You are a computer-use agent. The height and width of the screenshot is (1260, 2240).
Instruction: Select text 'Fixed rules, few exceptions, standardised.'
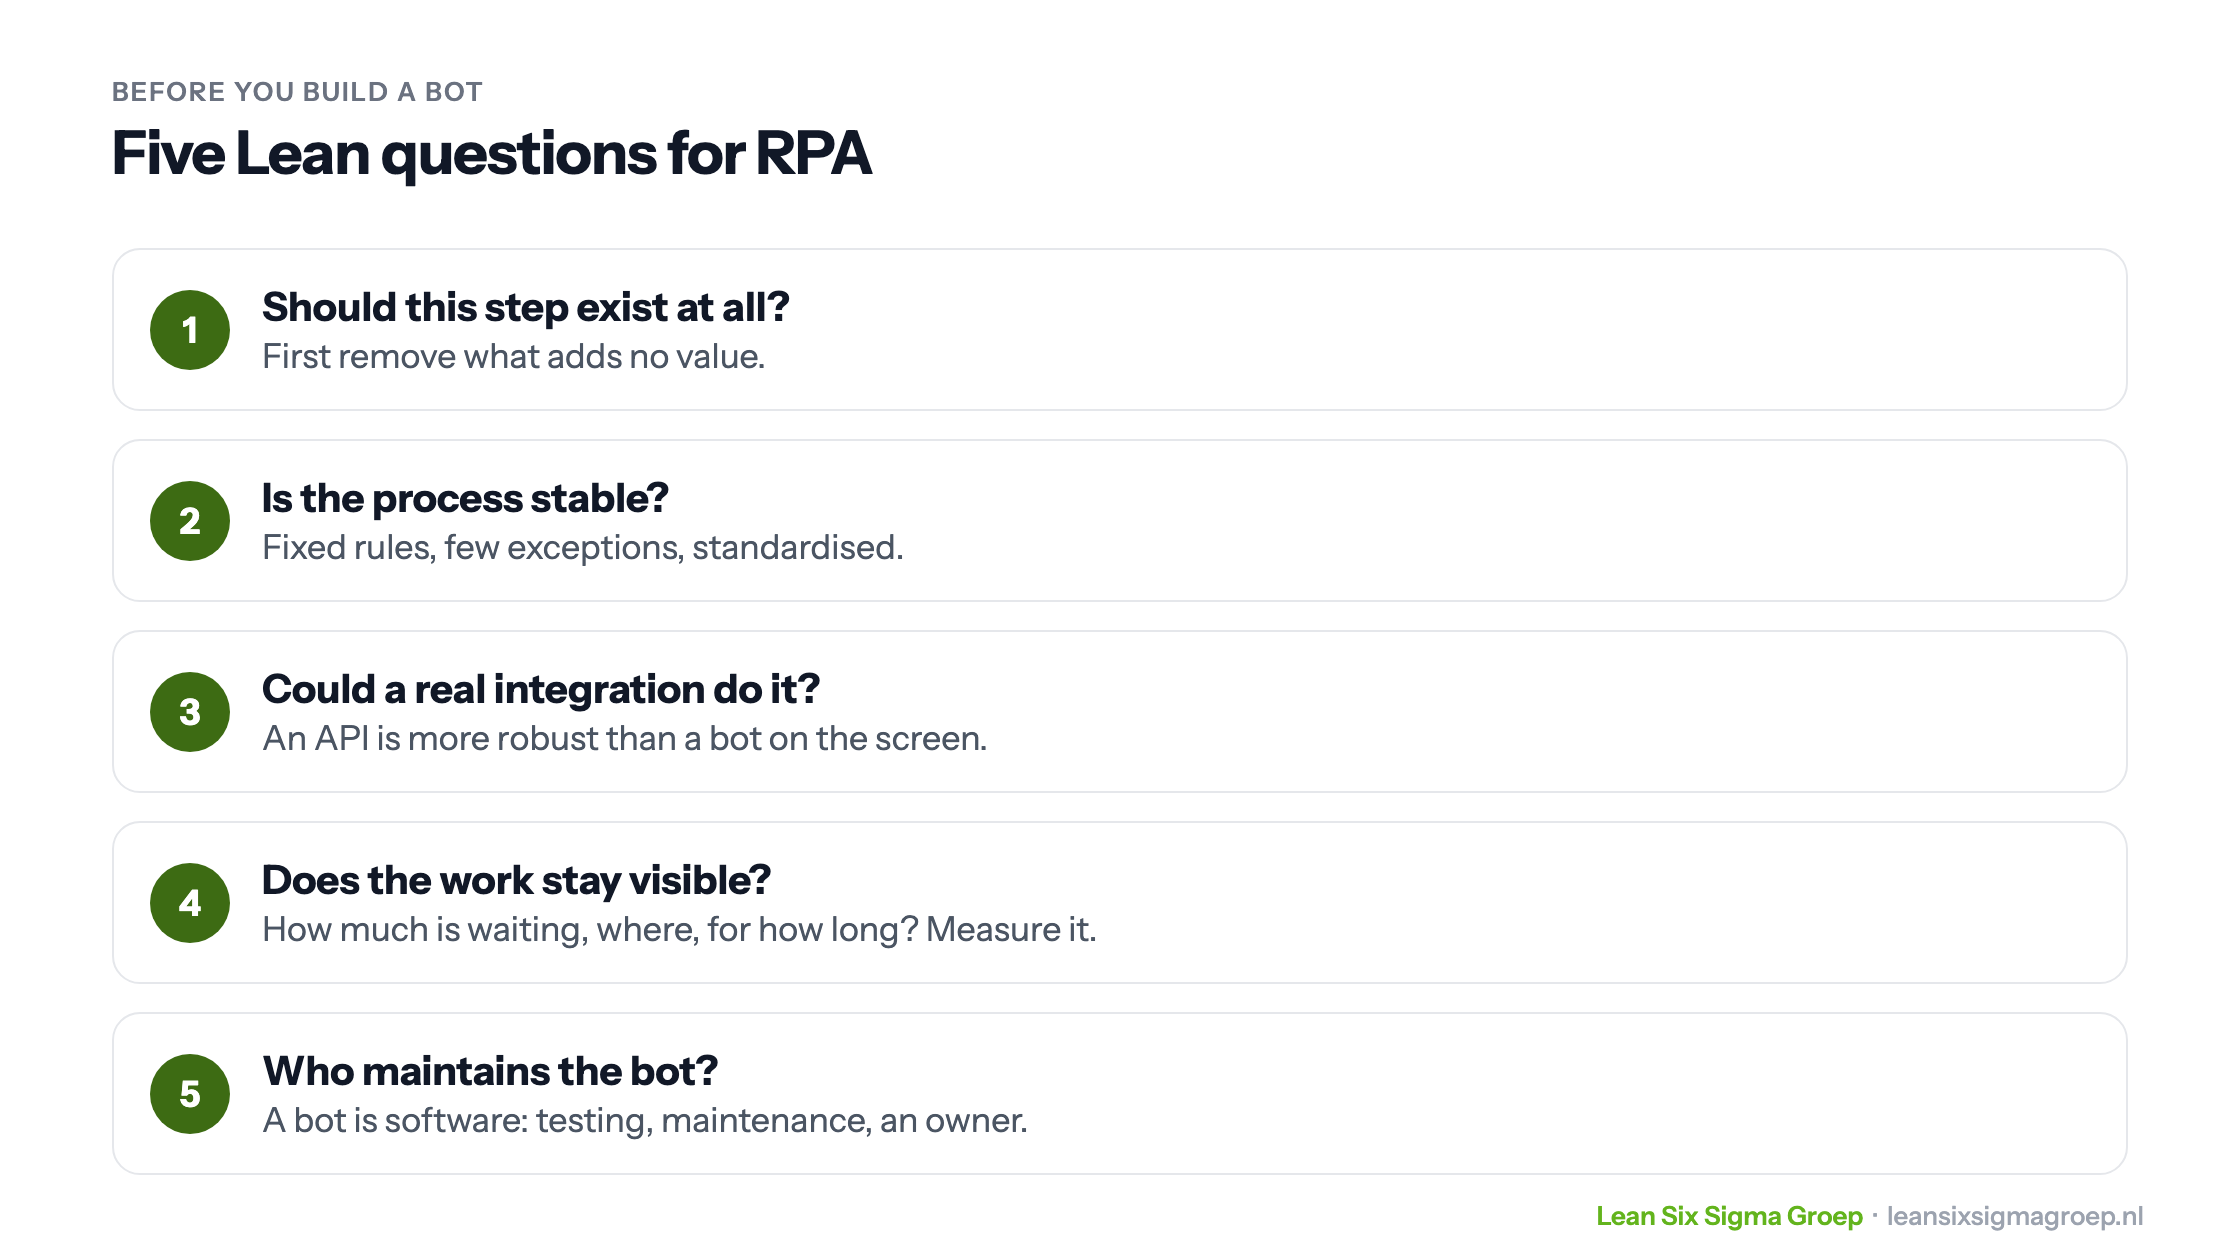click(x=583, y=547)
